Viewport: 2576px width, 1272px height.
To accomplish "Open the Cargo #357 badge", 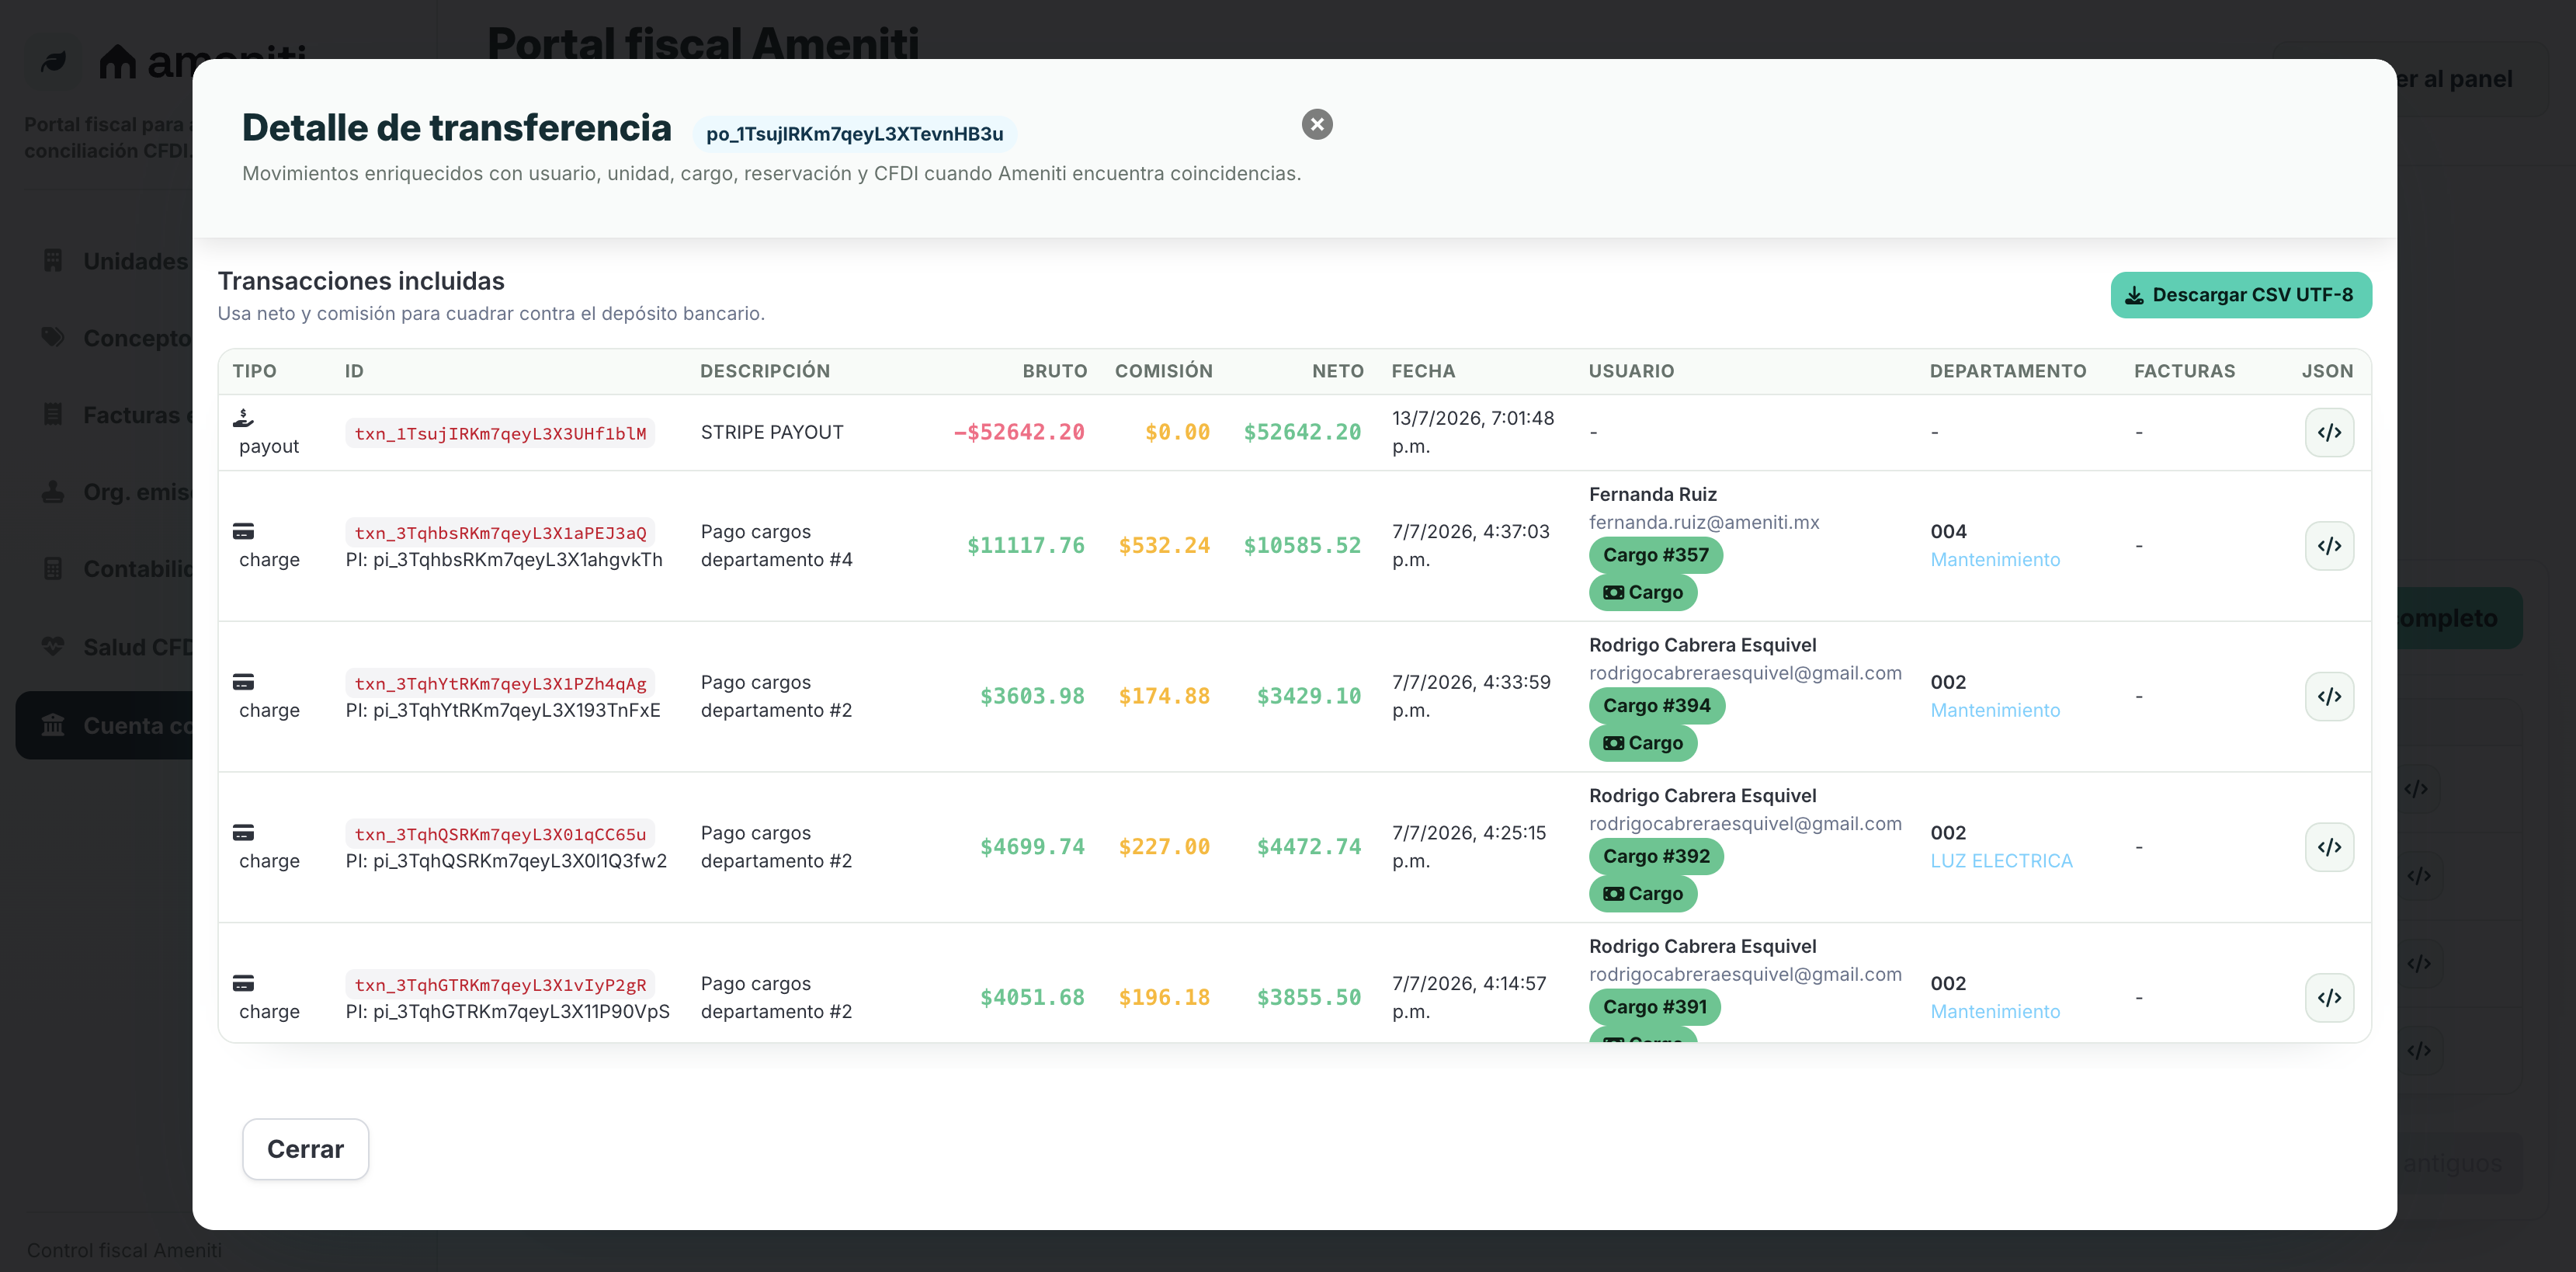I will pos(1655,555).
